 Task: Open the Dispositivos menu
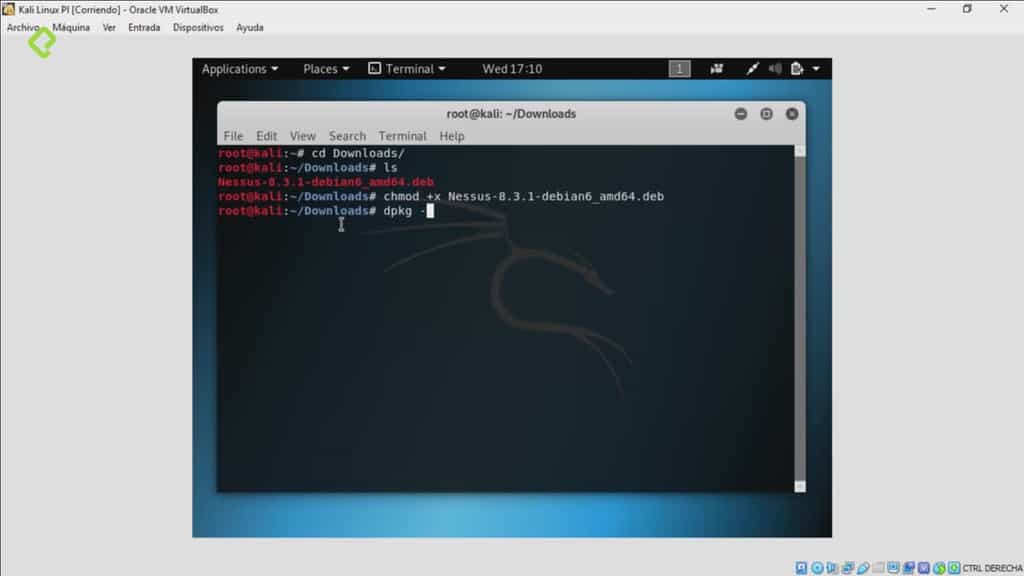pos(198,27)
